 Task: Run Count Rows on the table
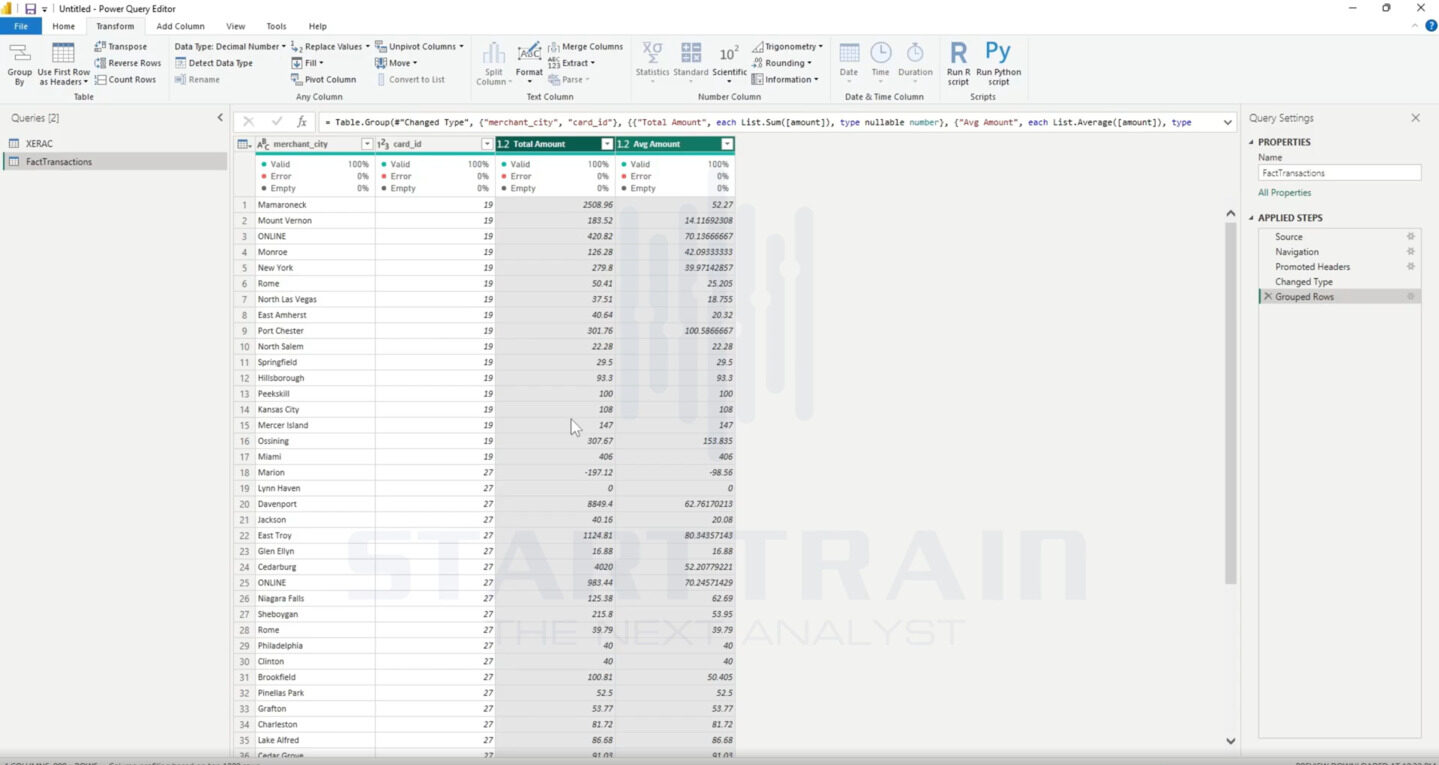125,79
